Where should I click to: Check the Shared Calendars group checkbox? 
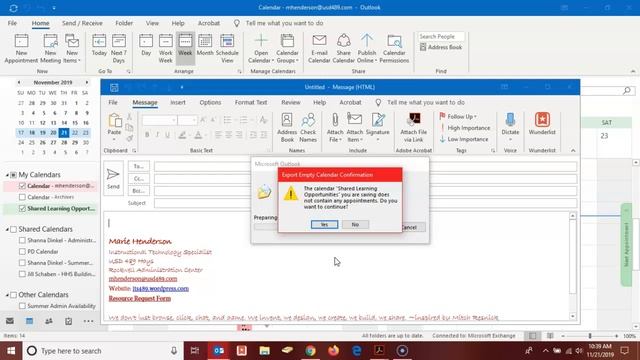13,229
